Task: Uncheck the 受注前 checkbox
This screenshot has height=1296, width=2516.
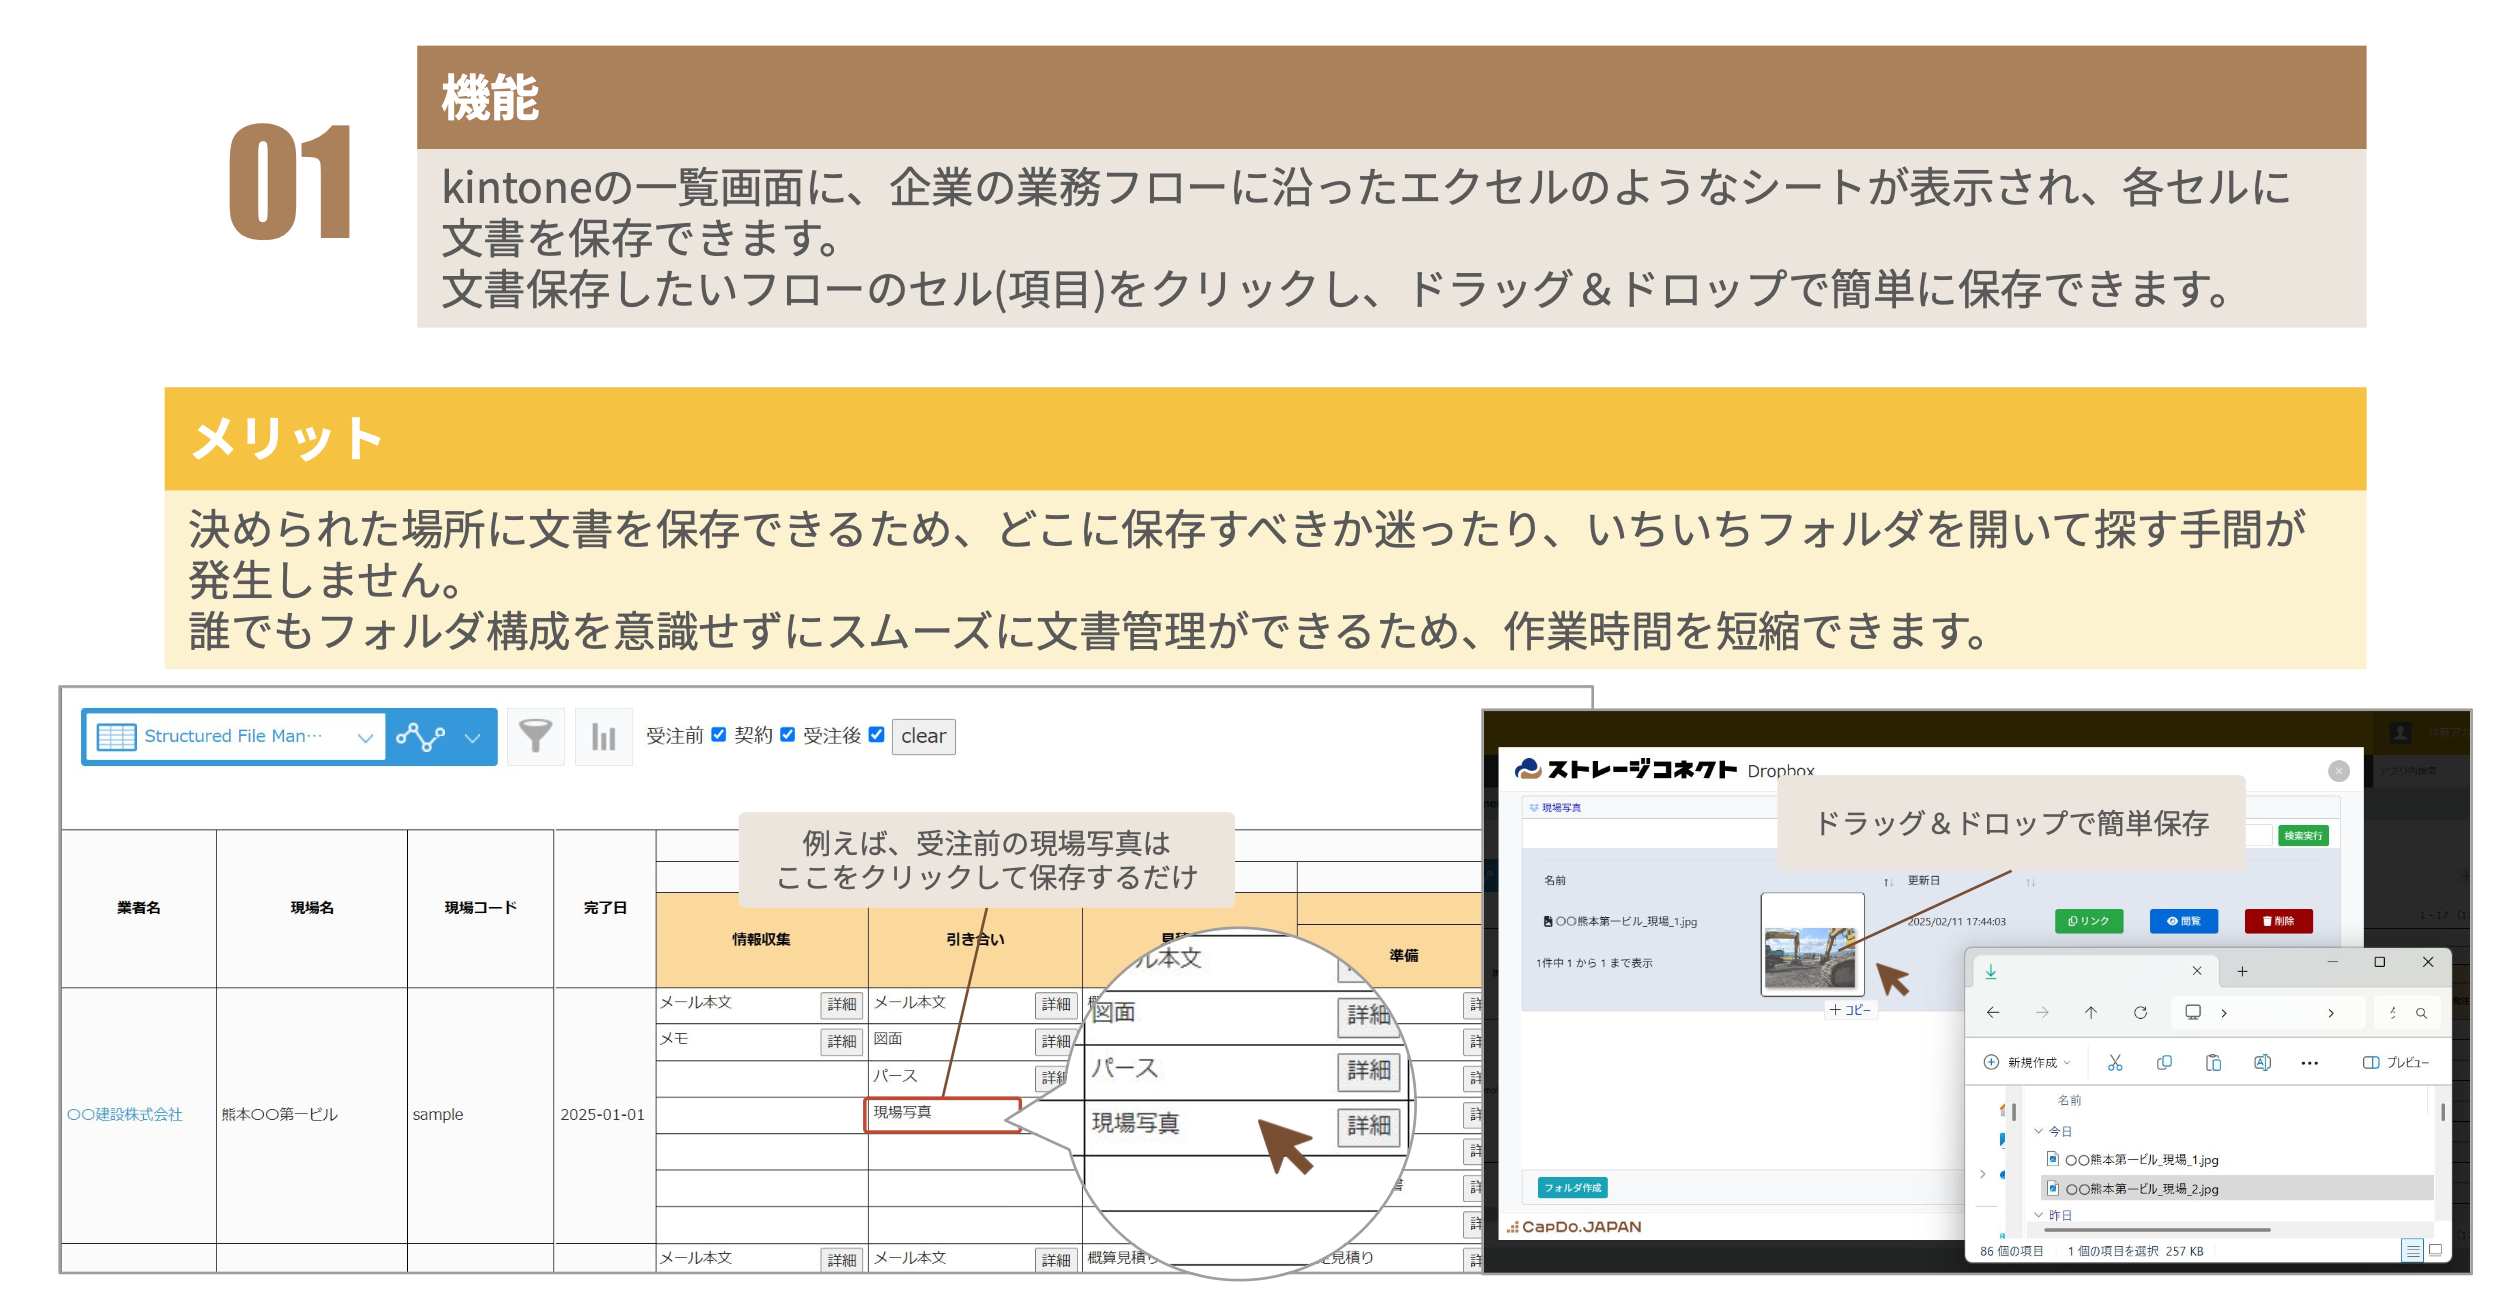Action: coord(718,735)
